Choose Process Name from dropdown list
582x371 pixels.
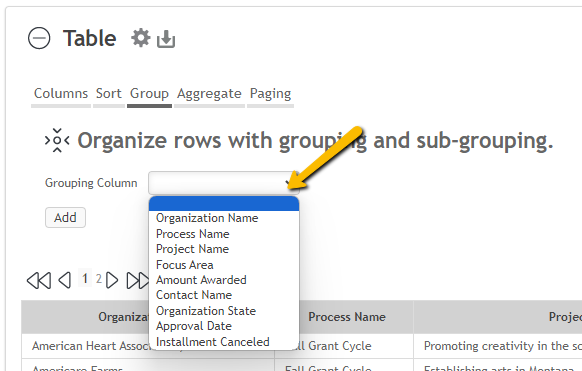click(224, 234)
